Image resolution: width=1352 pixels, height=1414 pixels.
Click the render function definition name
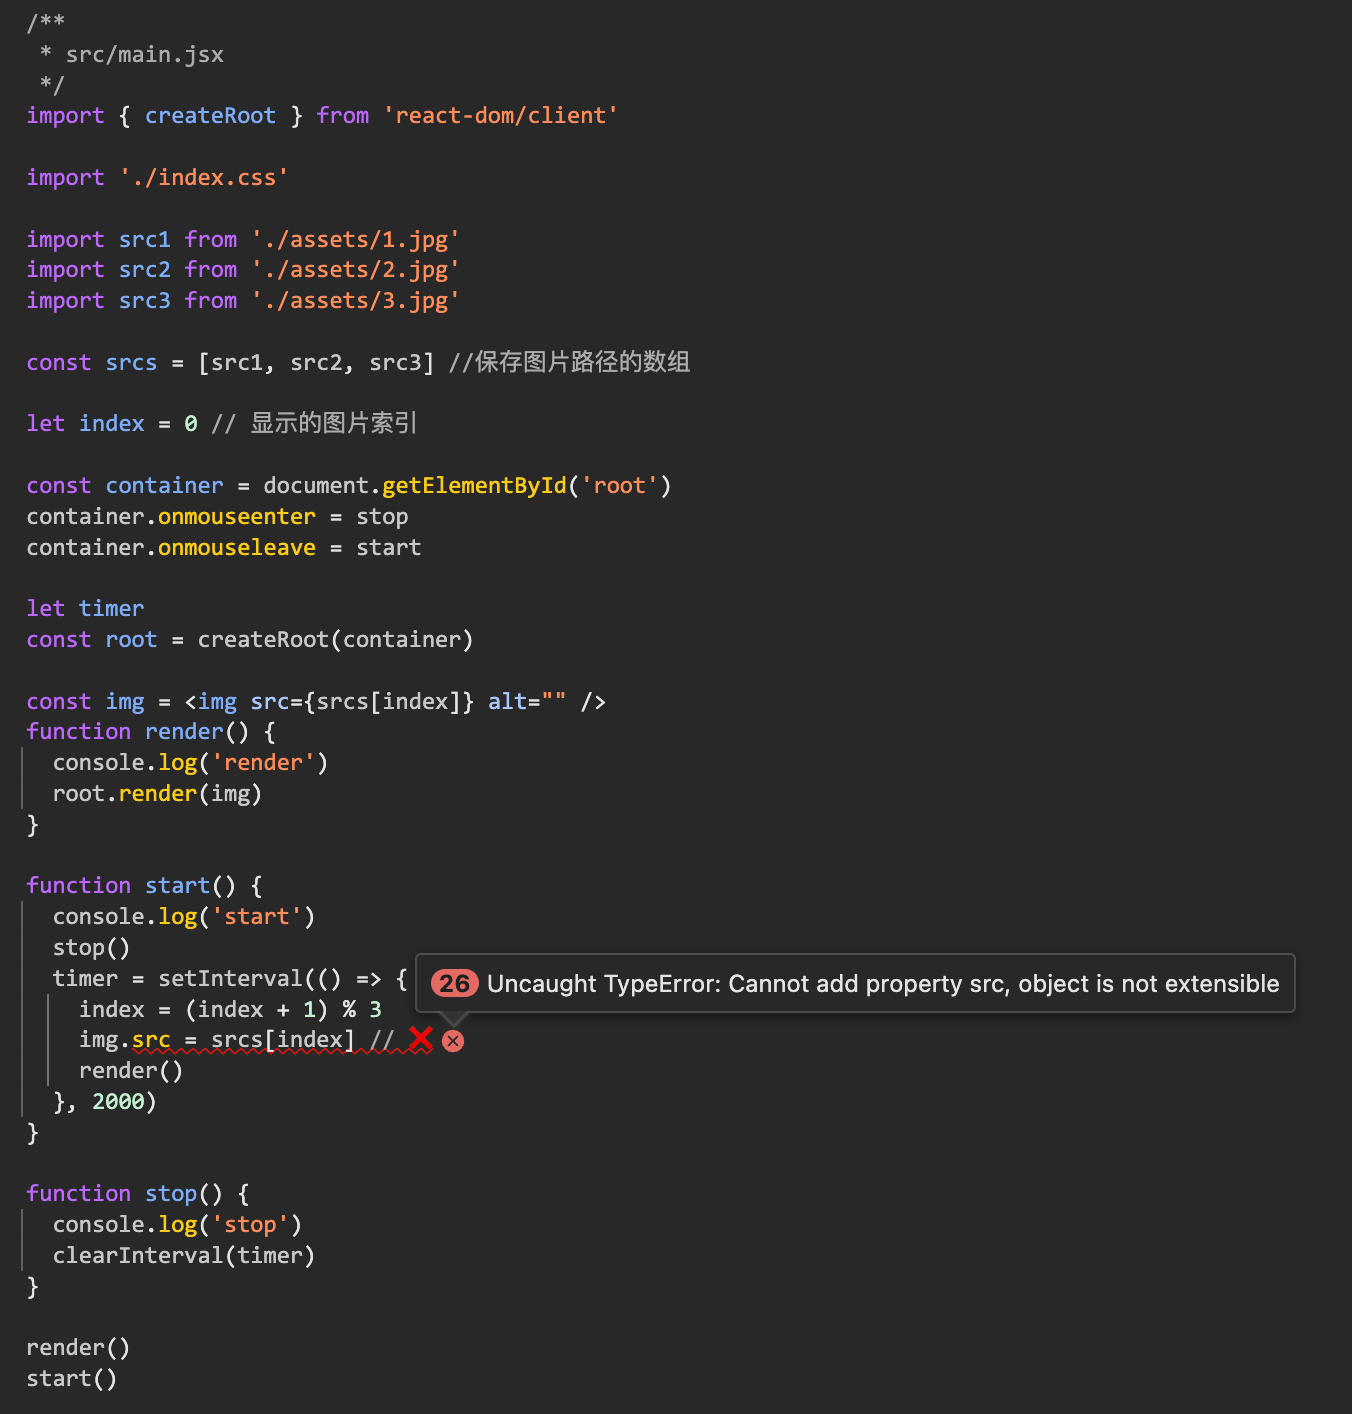(184, 732)
